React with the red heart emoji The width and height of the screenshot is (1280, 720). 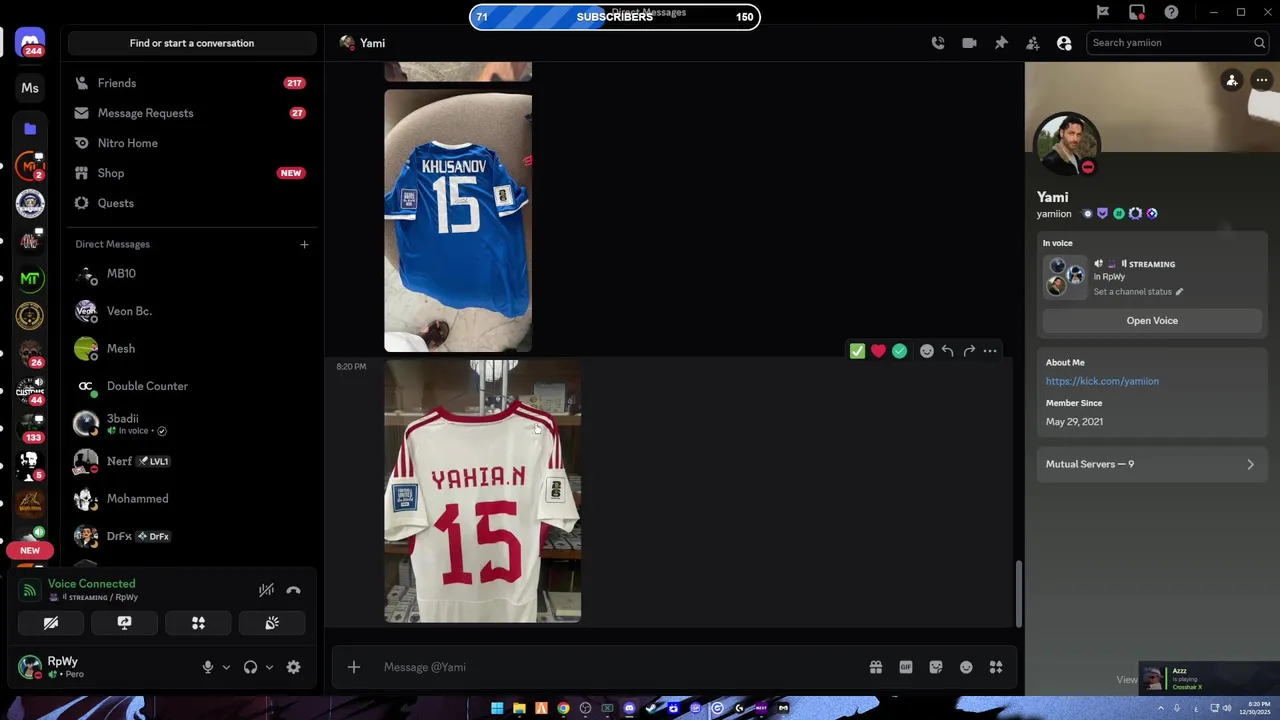pos(878,351)
